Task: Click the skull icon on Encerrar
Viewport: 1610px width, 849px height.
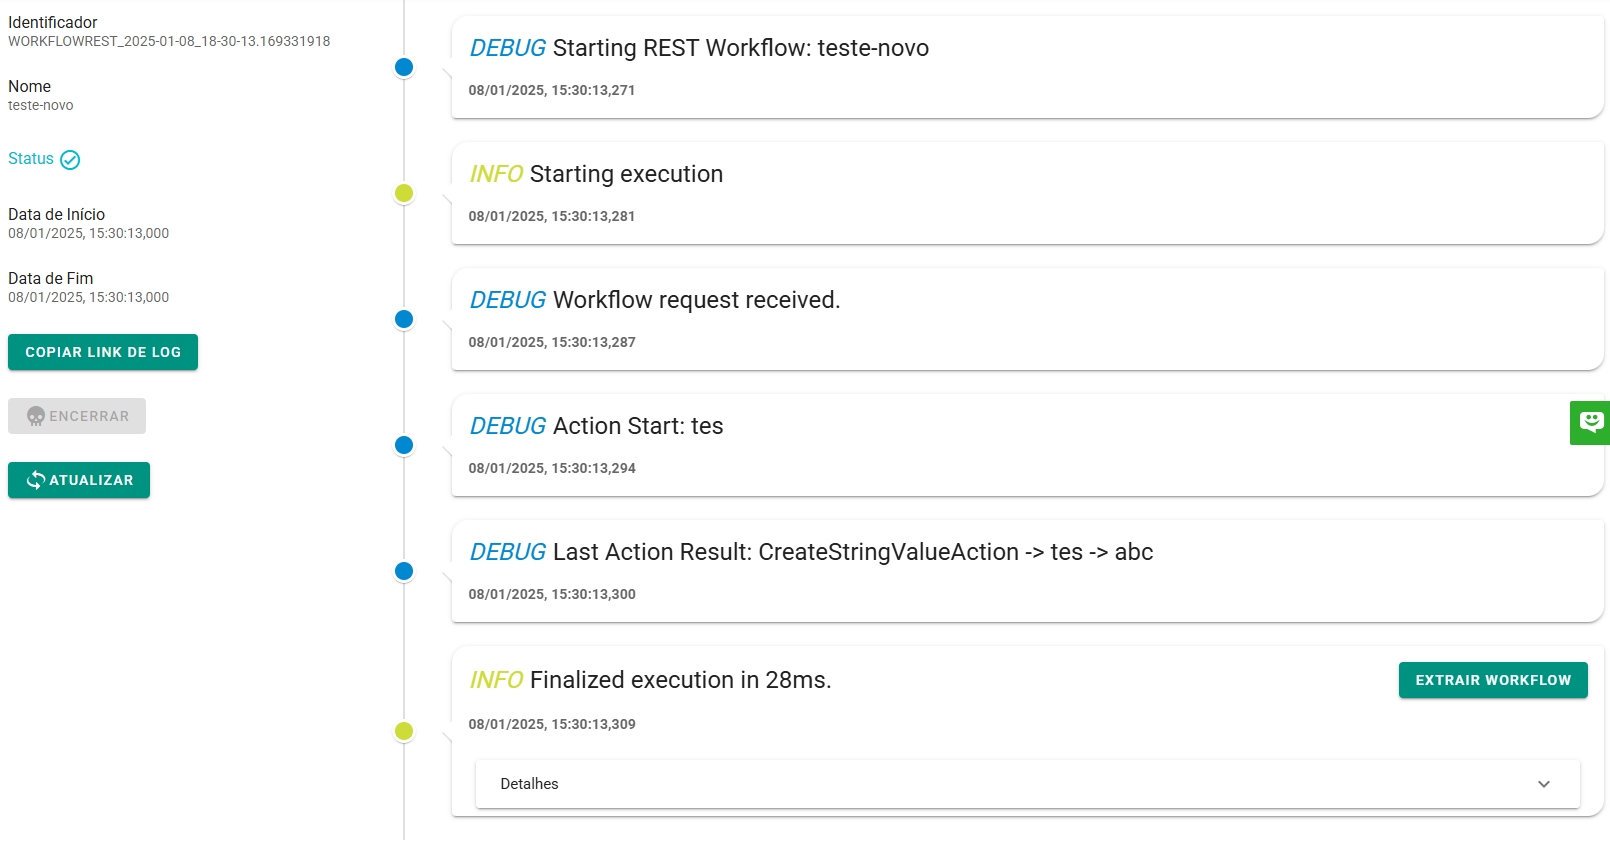Action: 36,416
